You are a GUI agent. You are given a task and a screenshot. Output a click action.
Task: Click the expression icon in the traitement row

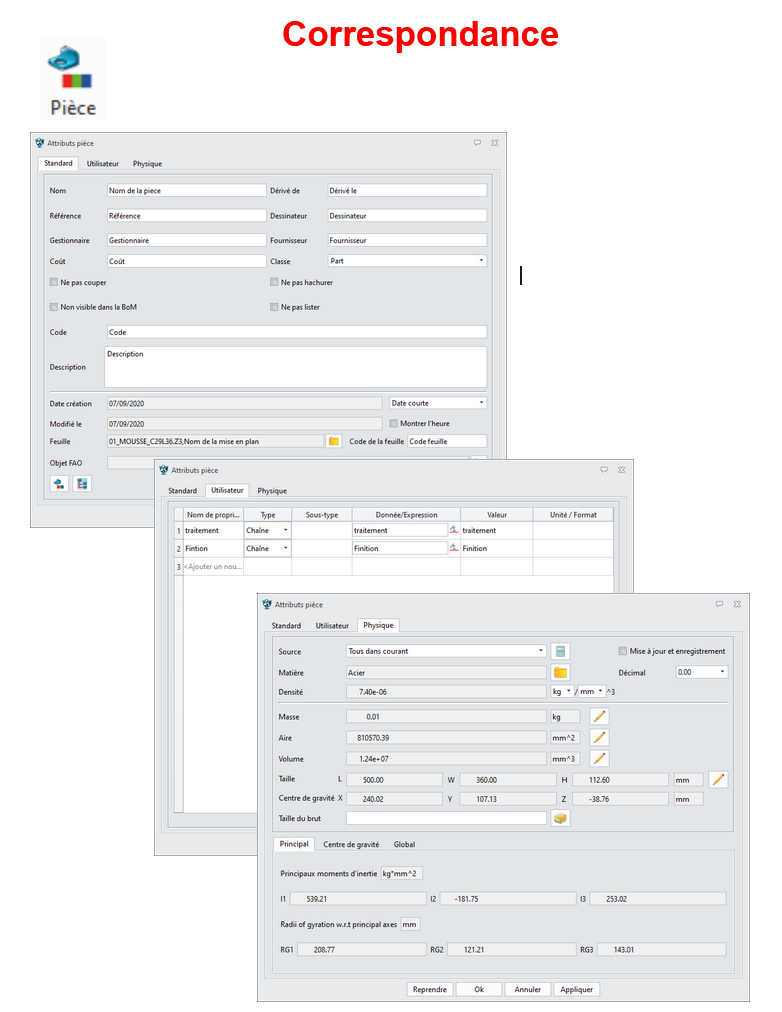[x=454, y=530]
